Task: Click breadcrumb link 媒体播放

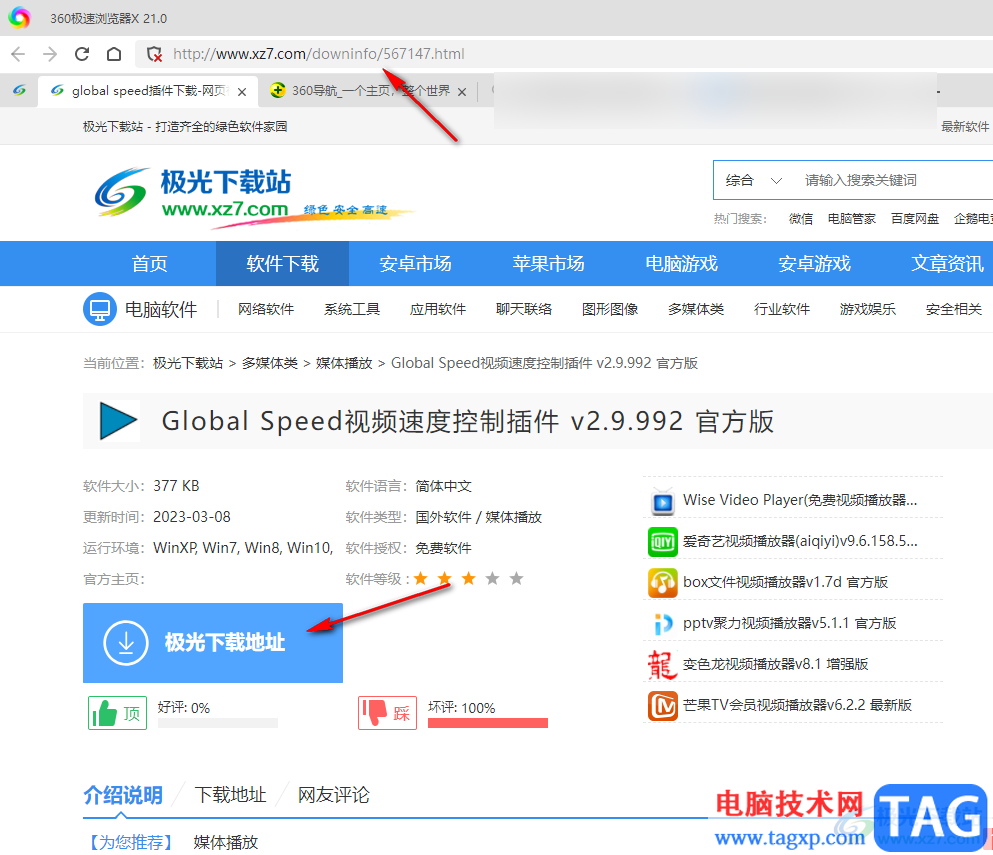Action: pos(344,363)
